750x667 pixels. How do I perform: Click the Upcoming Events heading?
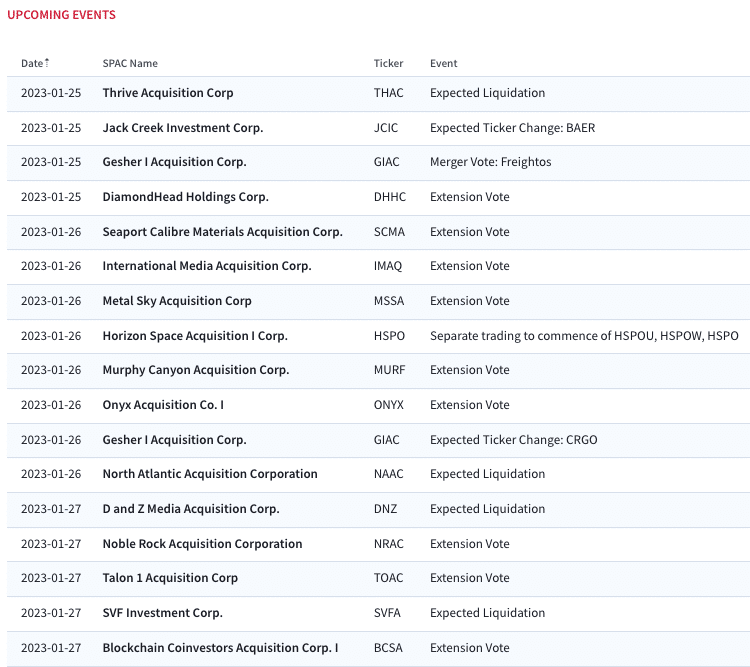(61, 15)
